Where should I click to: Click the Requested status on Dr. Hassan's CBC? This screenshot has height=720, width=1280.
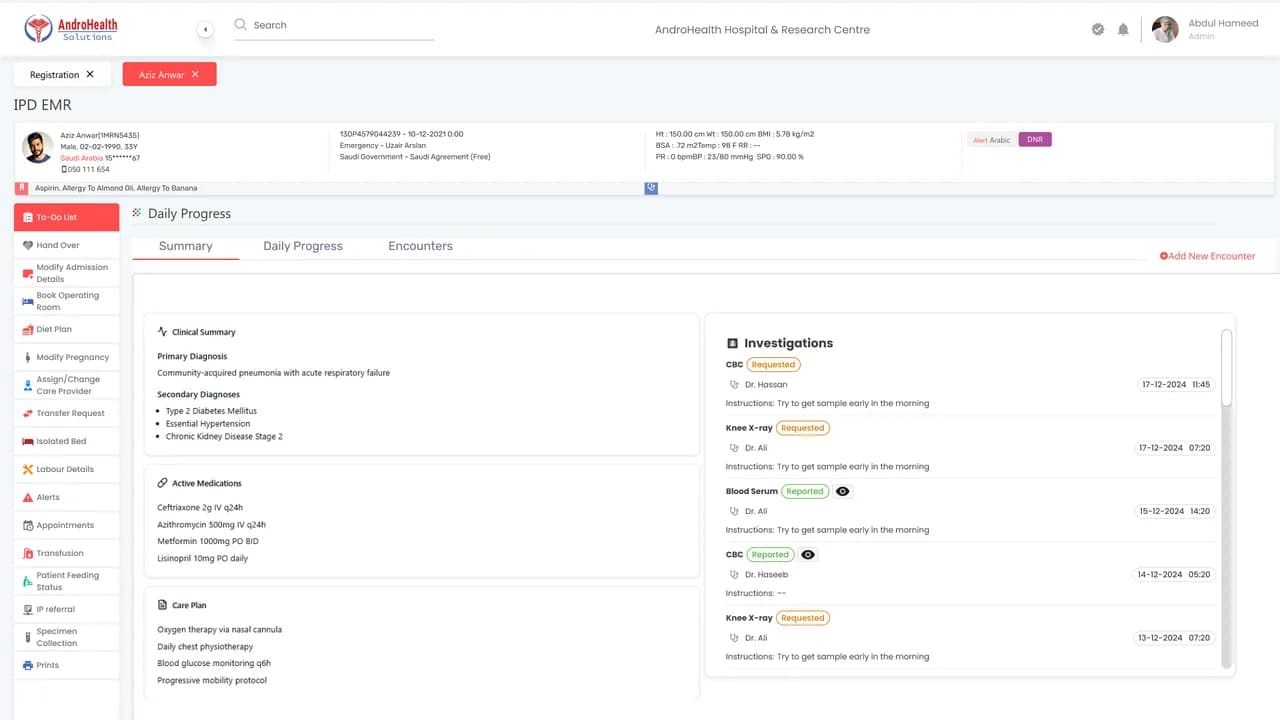773,365
